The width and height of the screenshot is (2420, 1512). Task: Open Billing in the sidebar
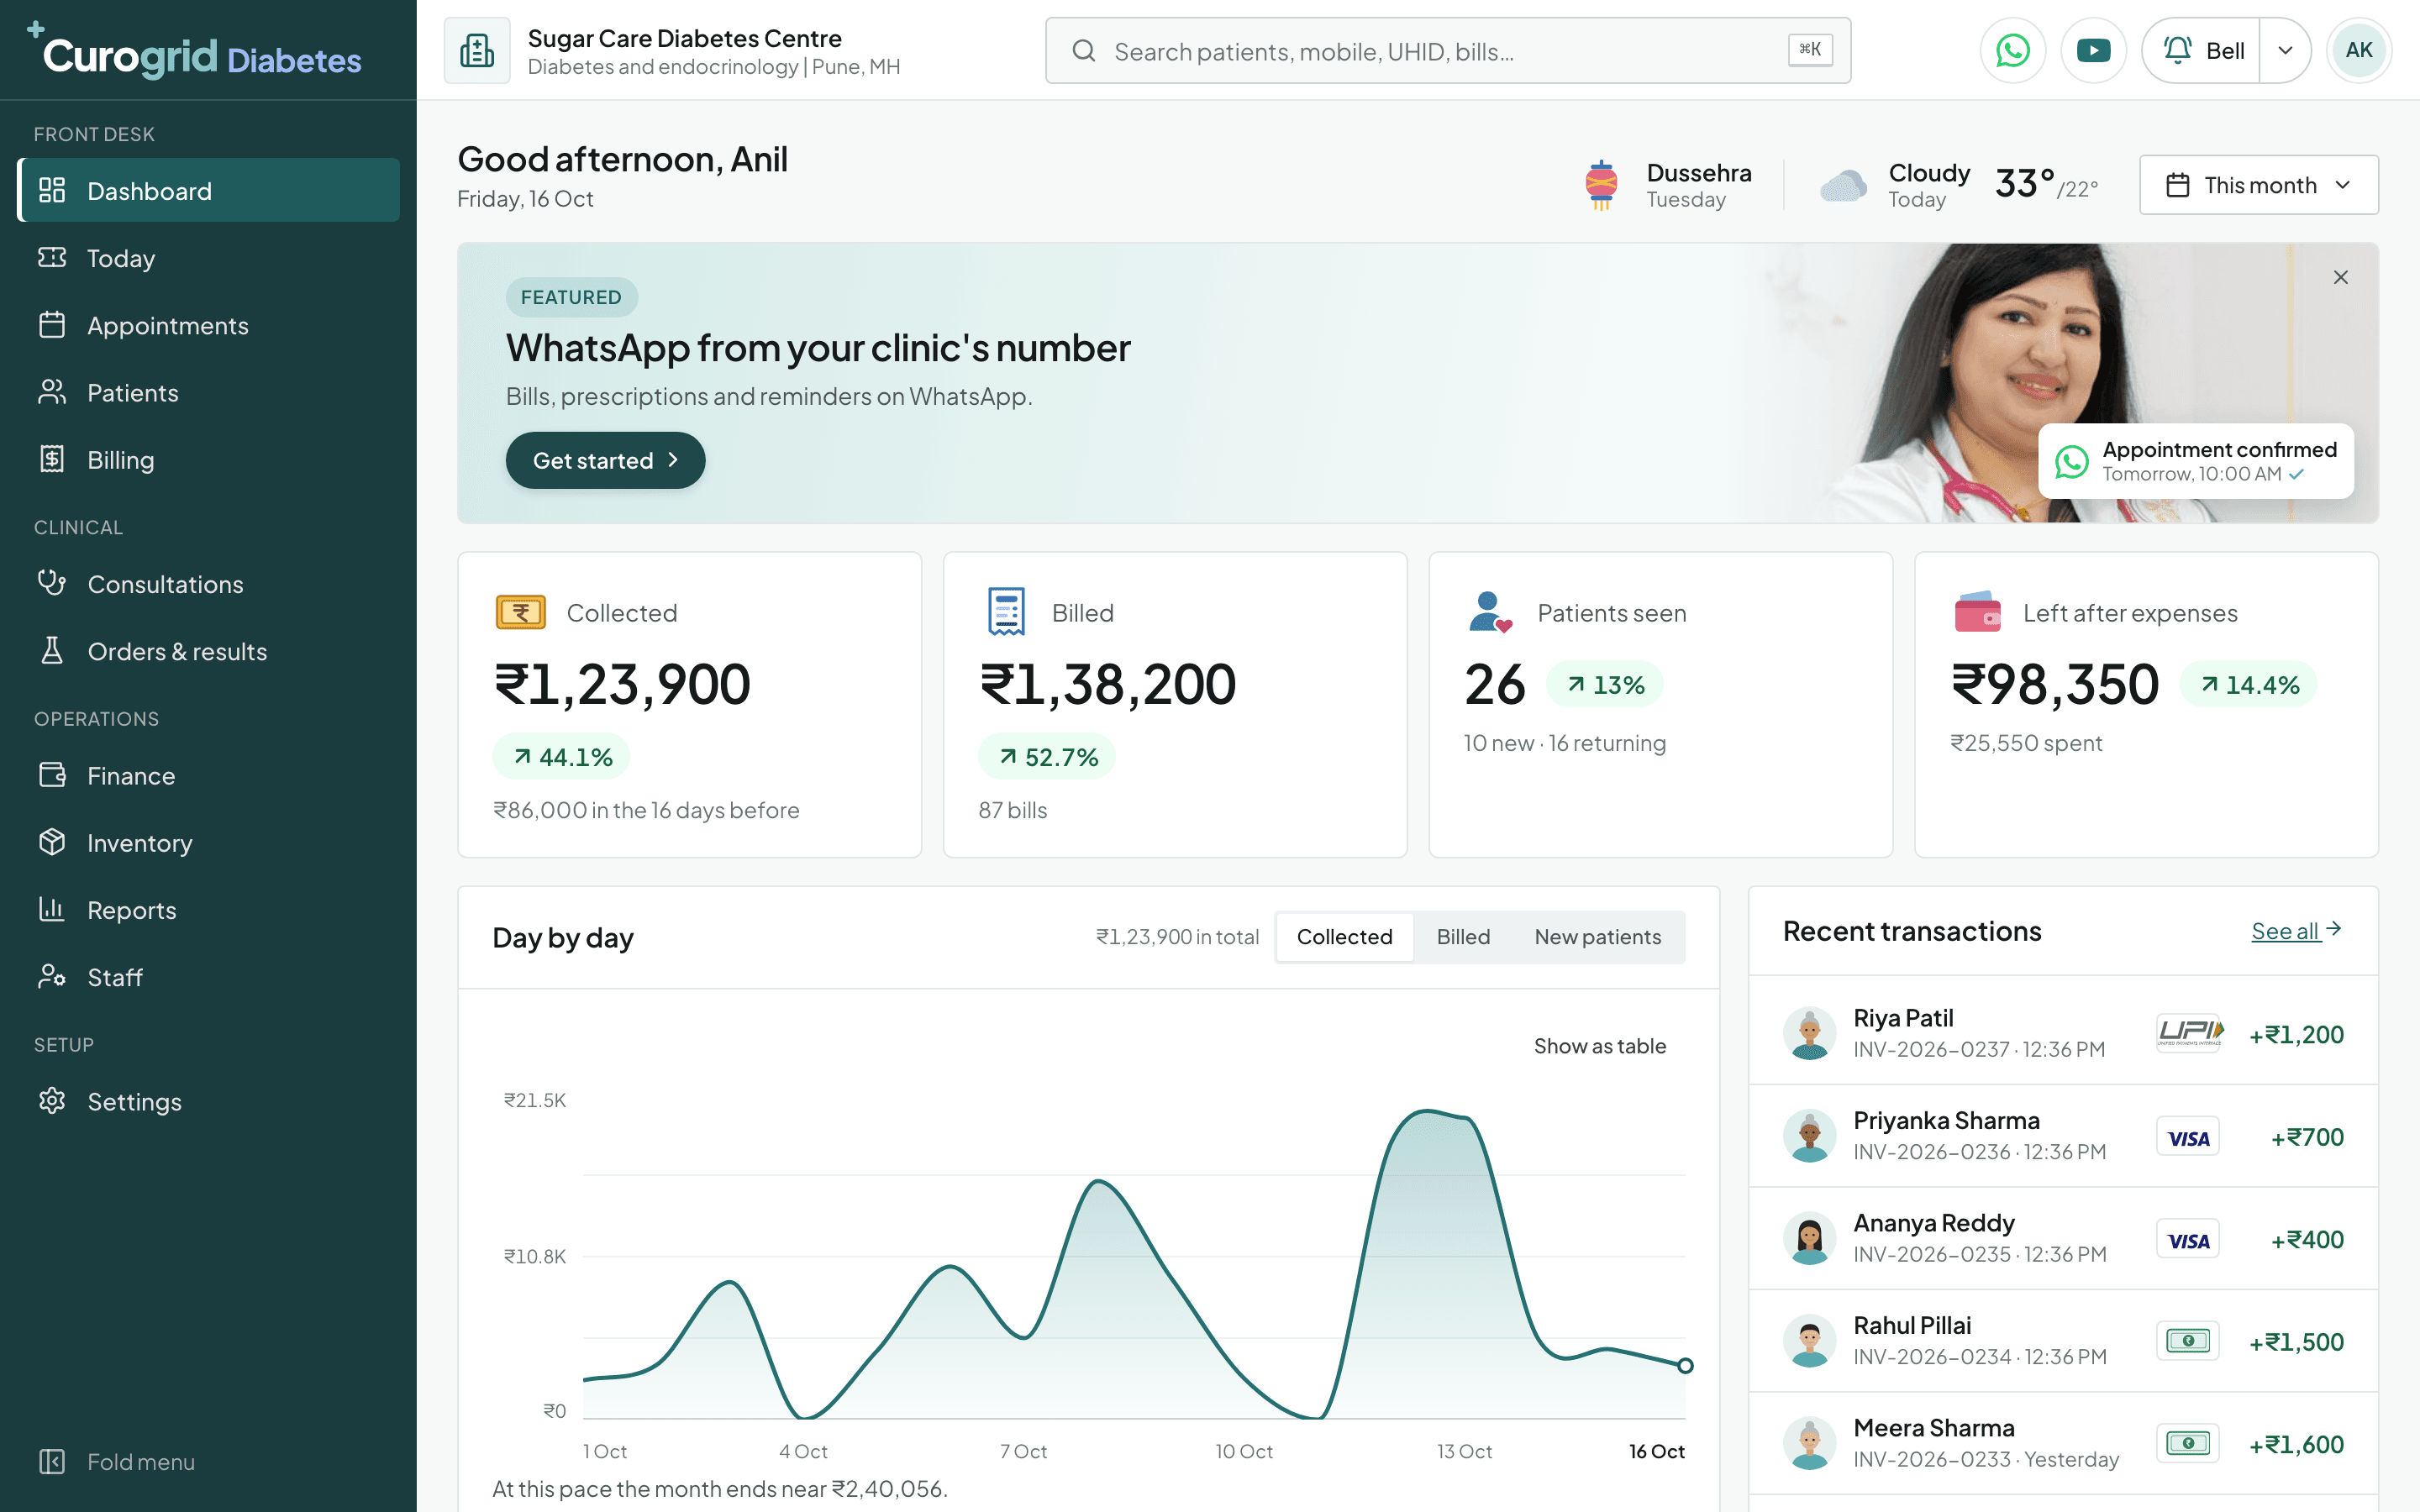(x=209, y=459)
